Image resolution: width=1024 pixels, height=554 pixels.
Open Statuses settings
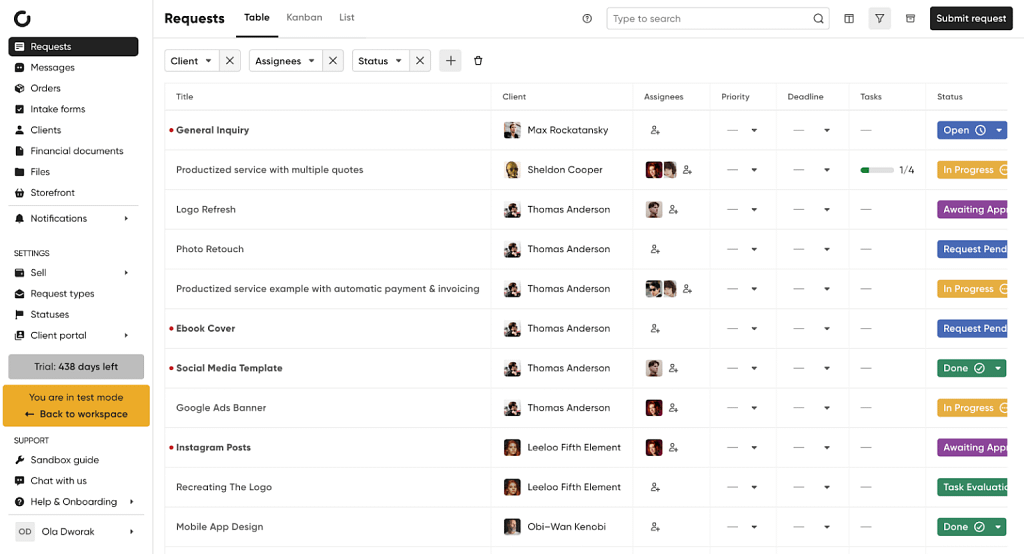click(x=49, y=315)
